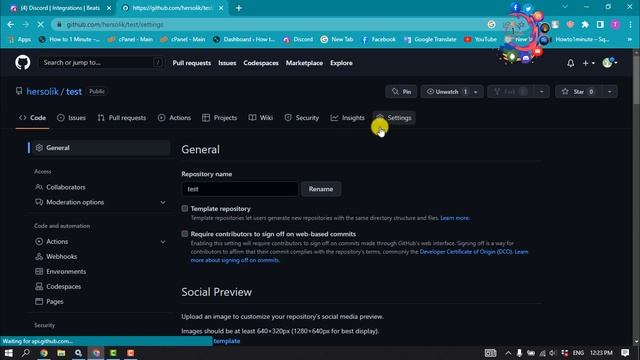Open Pull requests in top navigation

191,63
